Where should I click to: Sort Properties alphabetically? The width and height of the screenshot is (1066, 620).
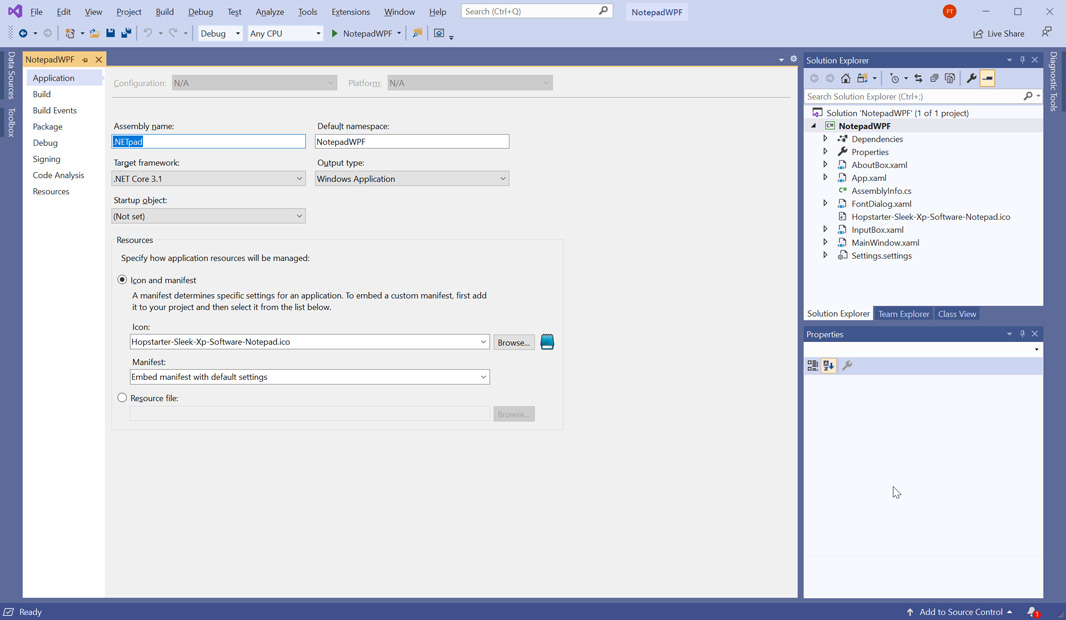829,366
